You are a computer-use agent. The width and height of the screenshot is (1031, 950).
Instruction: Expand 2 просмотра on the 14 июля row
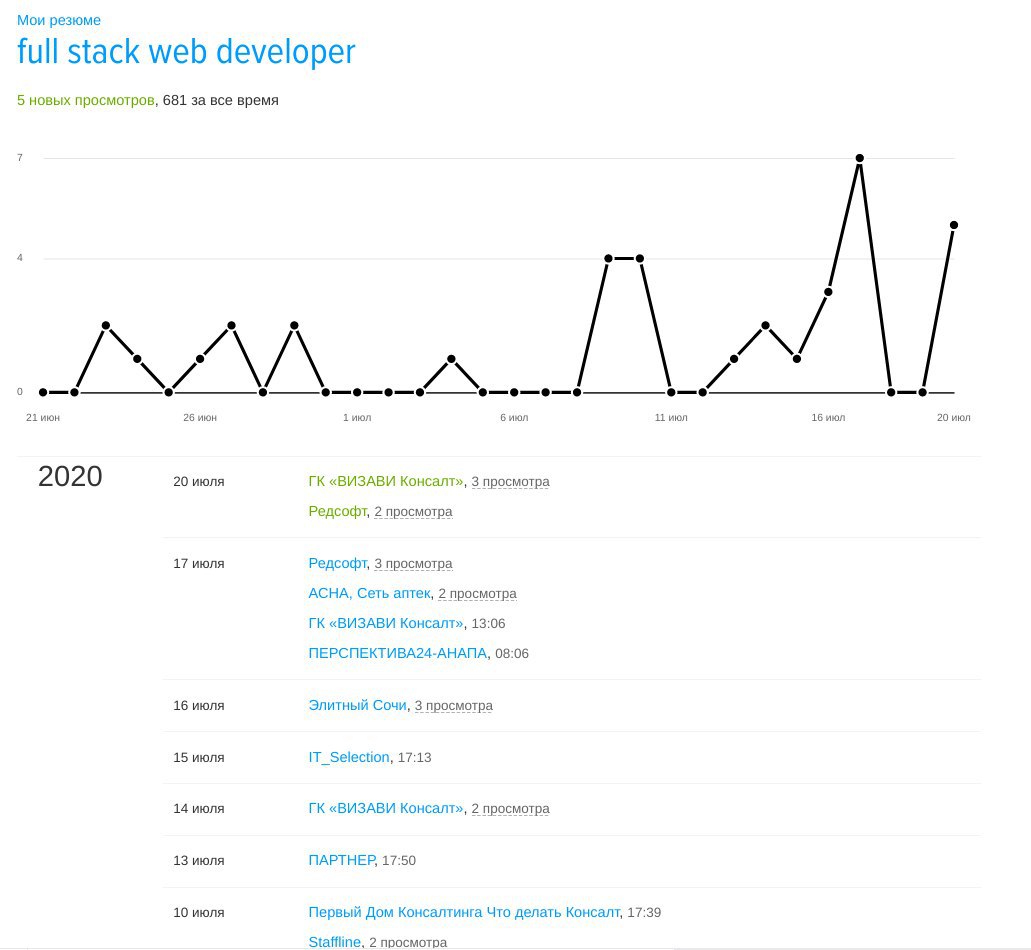coord(510,809)
